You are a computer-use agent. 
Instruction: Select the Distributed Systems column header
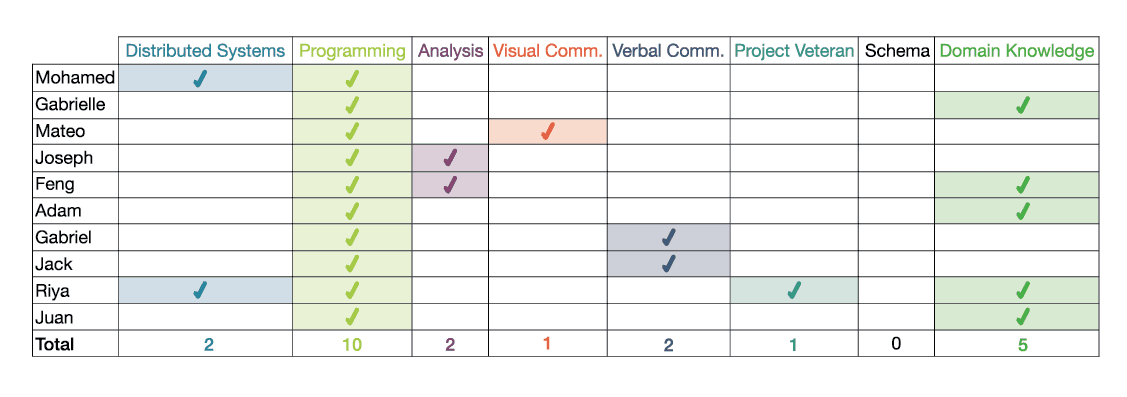(x=205, y=51)
